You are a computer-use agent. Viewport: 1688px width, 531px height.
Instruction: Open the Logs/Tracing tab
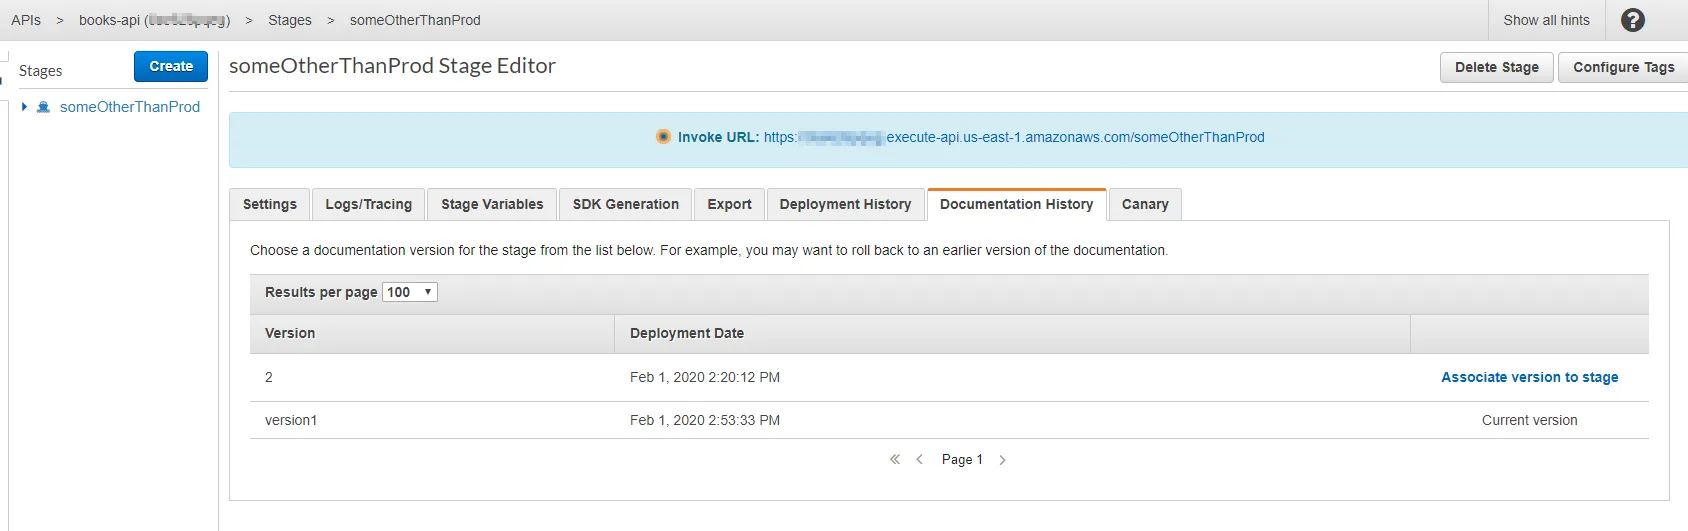(368, 204)
